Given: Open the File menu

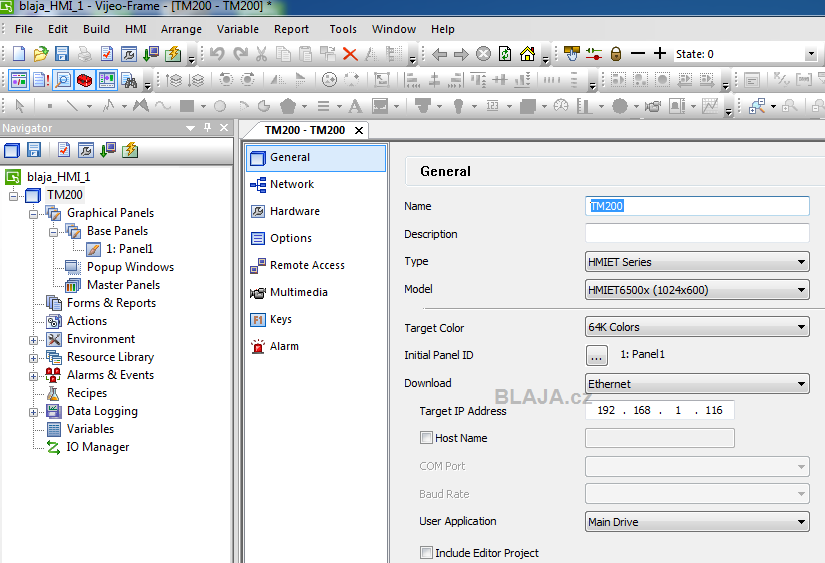Looking at the screenshot, I should tap(24, 29).
